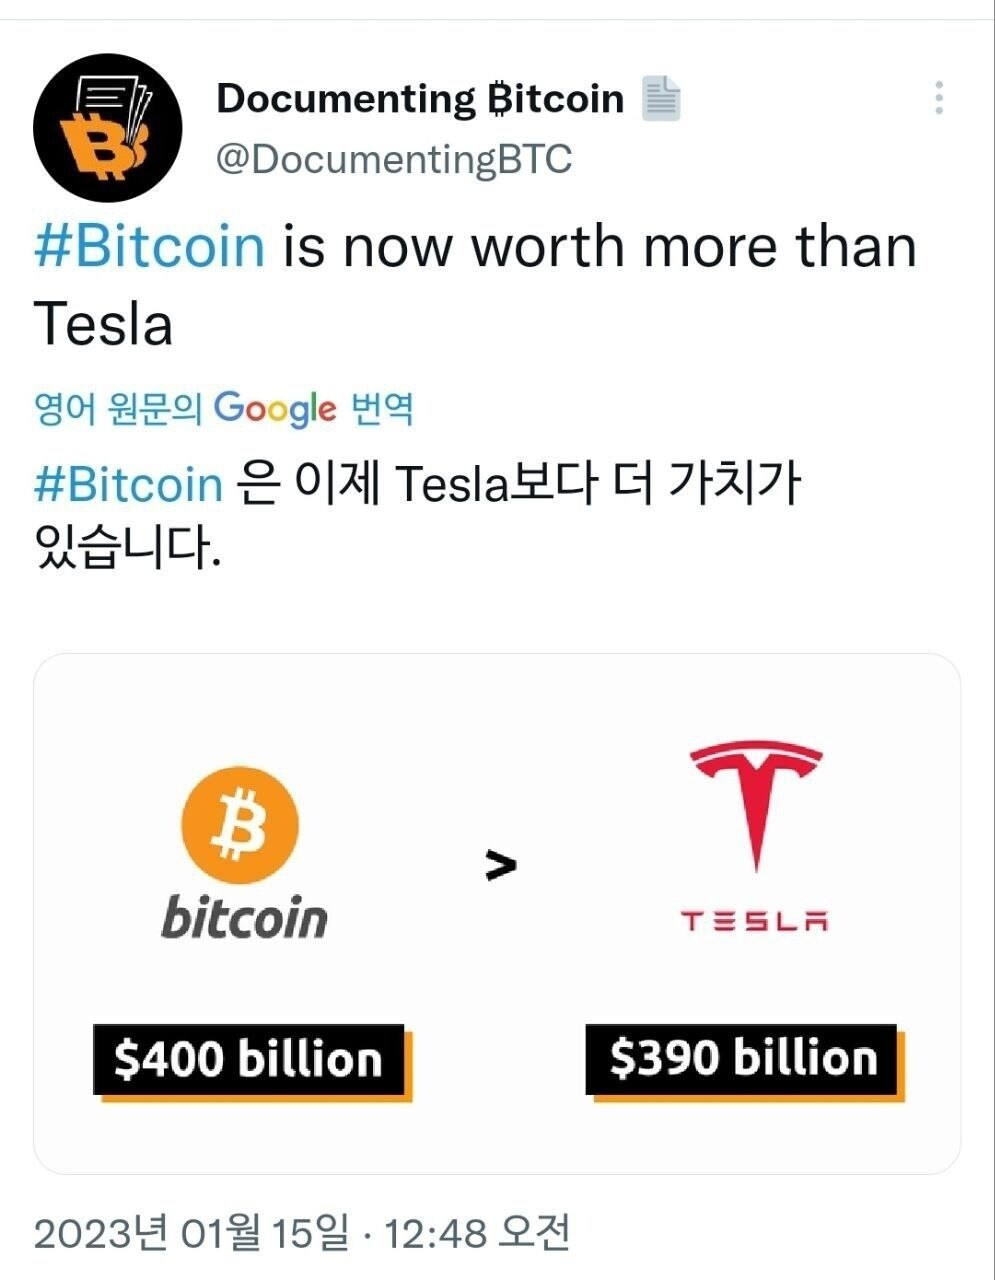Select the '$400 billion' label in the image
This screenshot has height=1280, width=995.
coord(247,1057)
